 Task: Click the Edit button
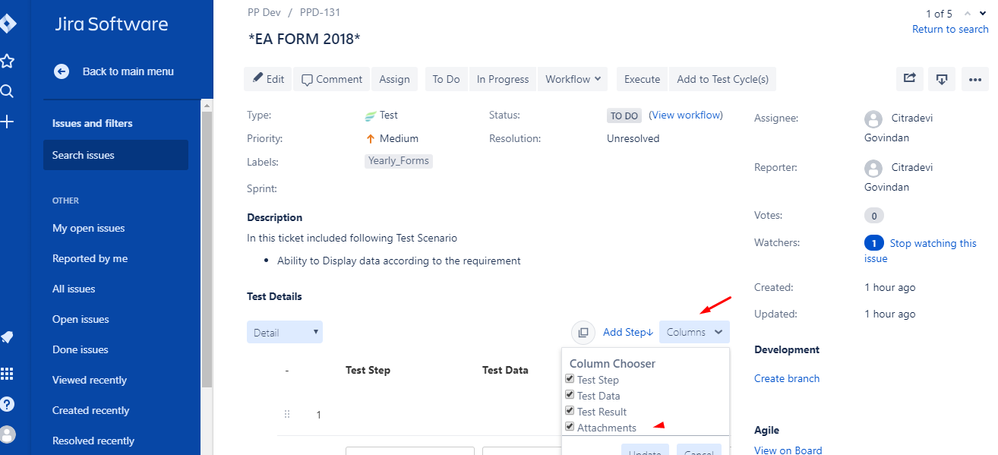click(267, 79)
